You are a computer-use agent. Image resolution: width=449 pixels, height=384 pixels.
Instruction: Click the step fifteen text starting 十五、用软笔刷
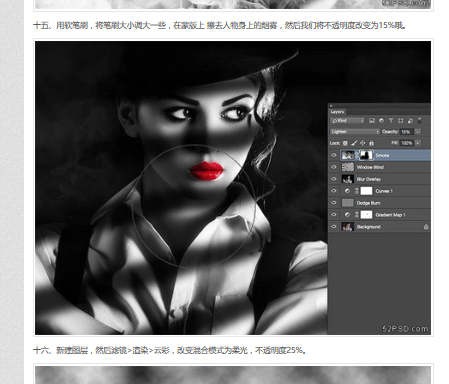pyautogui.click(x=220, y=25)
